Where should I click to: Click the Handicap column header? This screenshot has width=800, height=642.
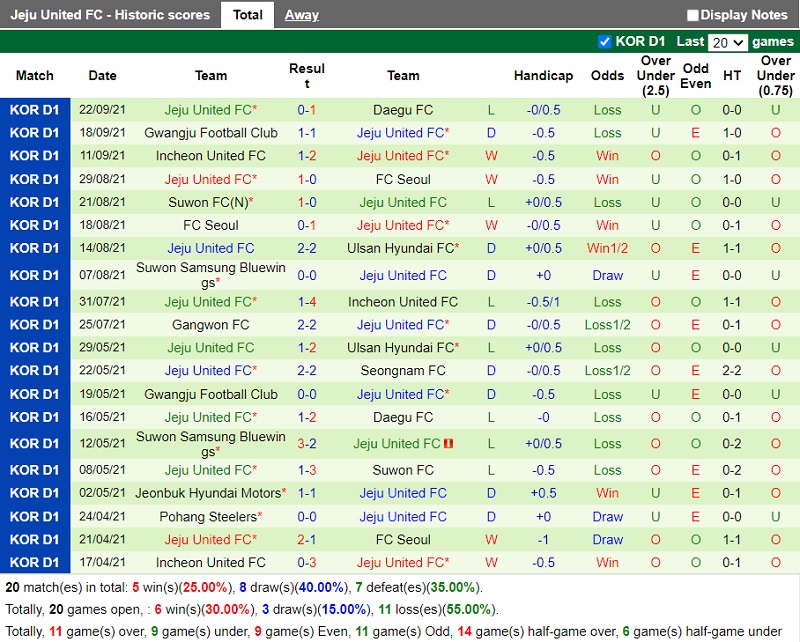coord(543,75)
